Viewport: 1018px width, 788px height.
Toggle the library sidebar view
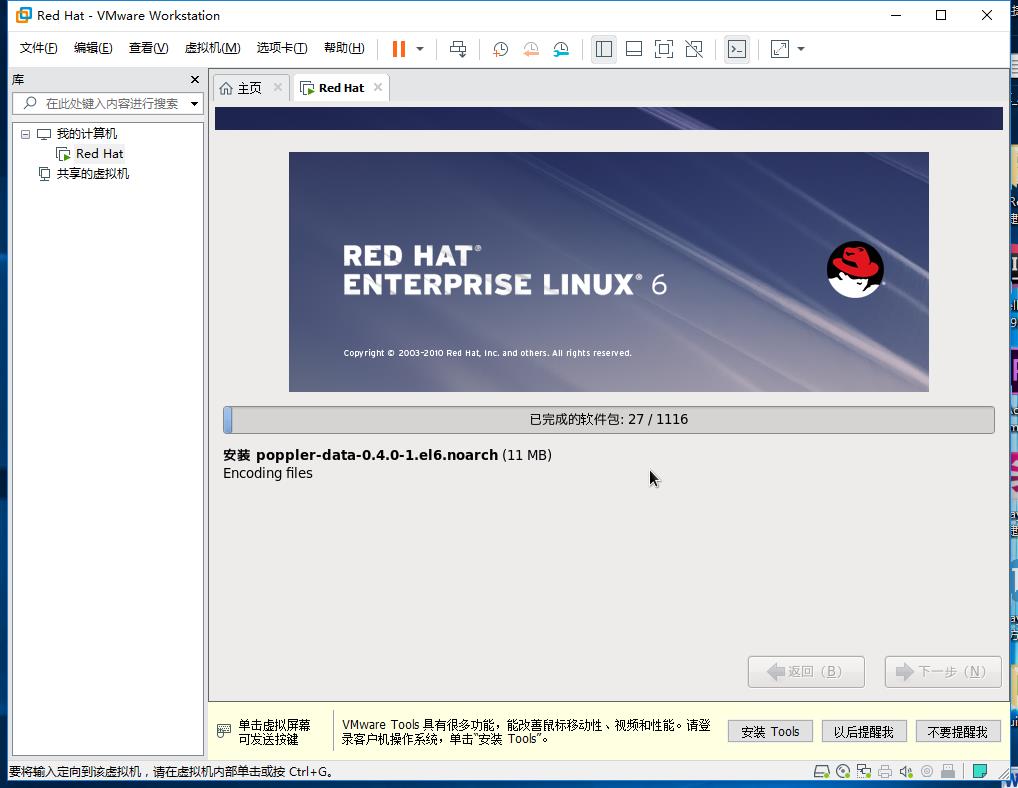[604, 49]
